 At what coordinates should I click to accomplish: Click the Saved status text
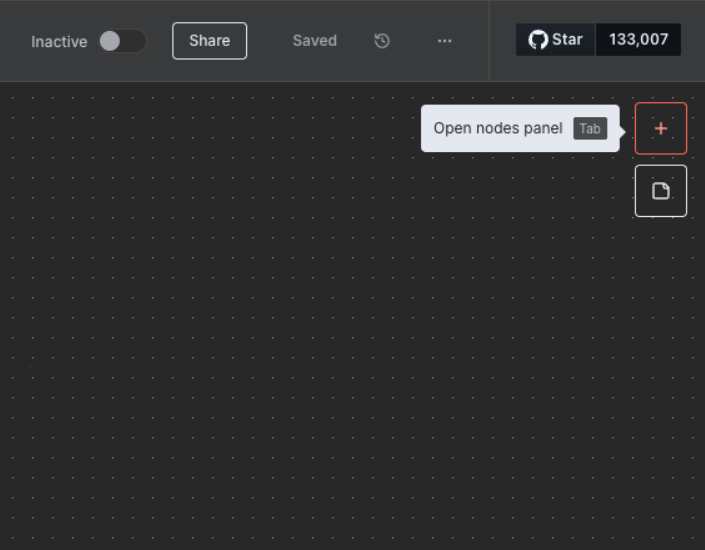click(x=315, y=40)
